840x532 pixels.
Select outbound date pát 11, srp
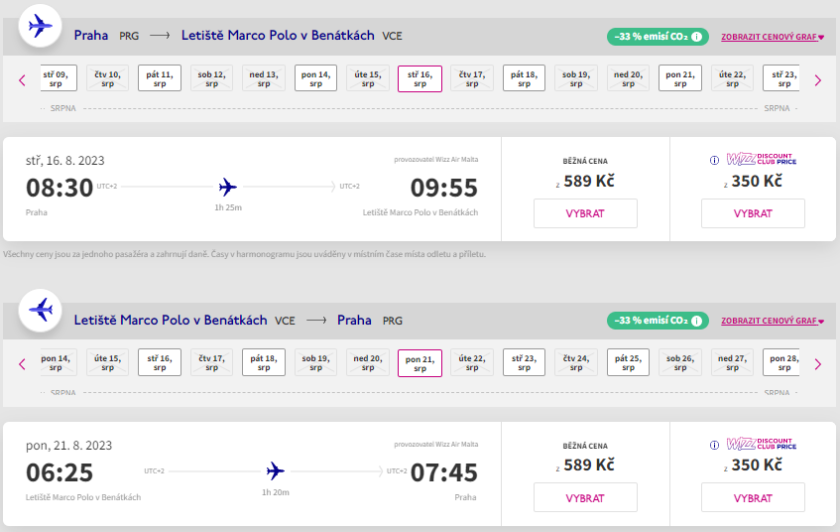159,79
